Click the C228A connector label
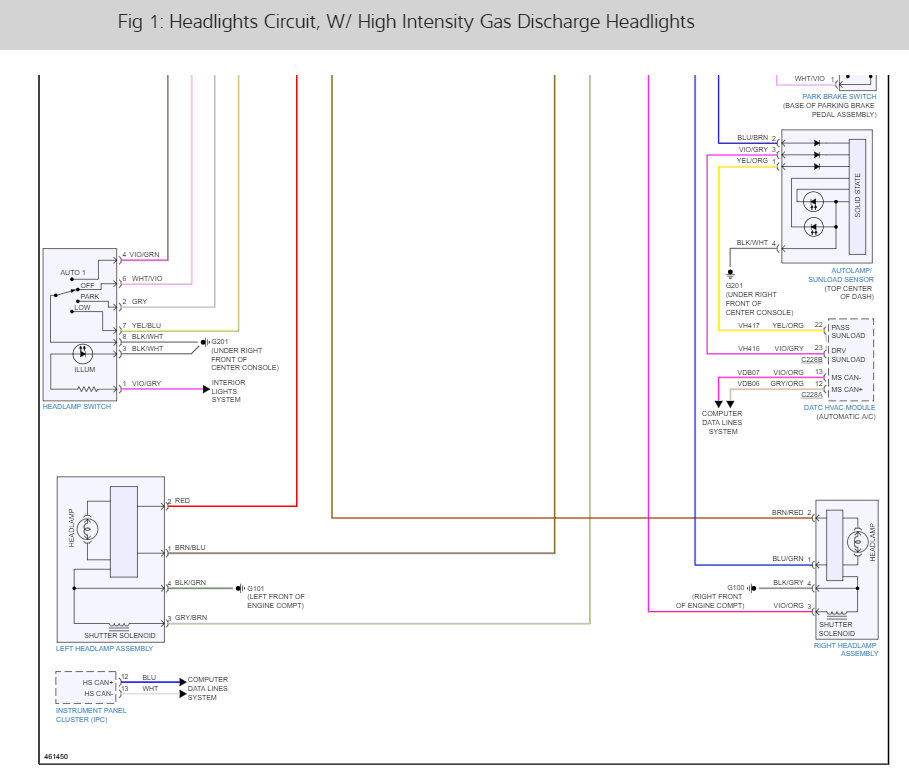 click(812, 394)
